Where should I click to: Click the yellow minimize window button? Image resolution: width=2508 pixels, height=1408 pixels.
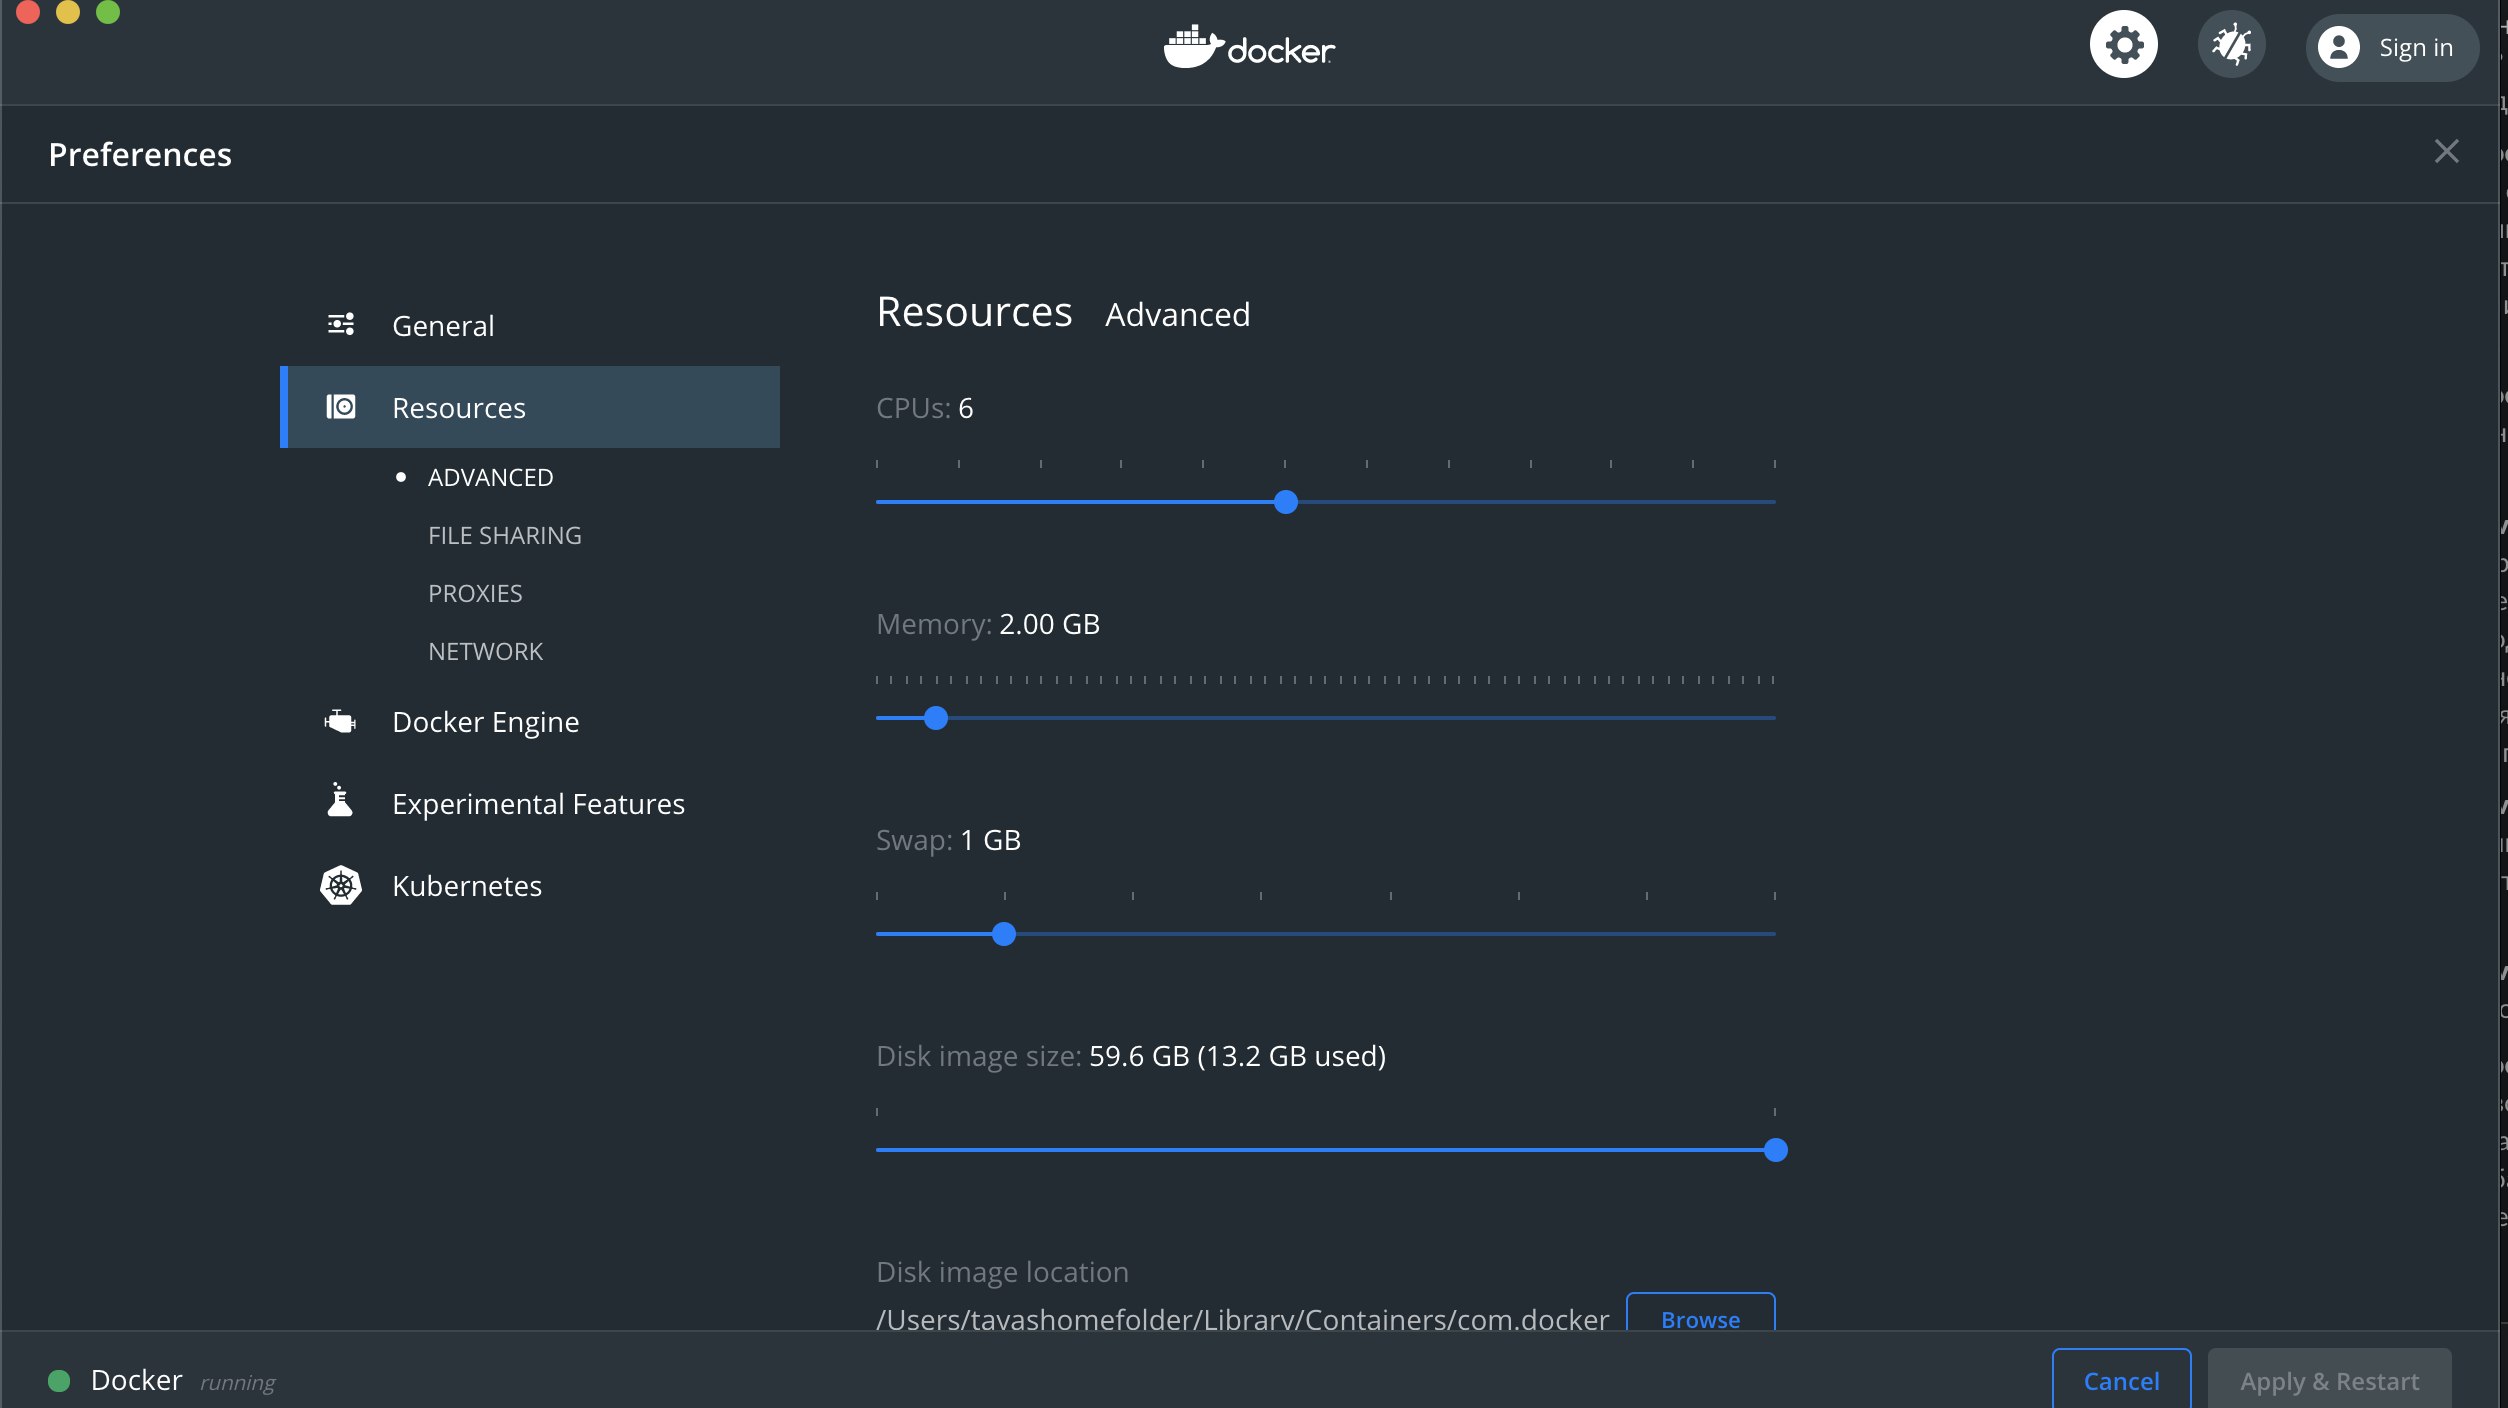tap(68, 11)
